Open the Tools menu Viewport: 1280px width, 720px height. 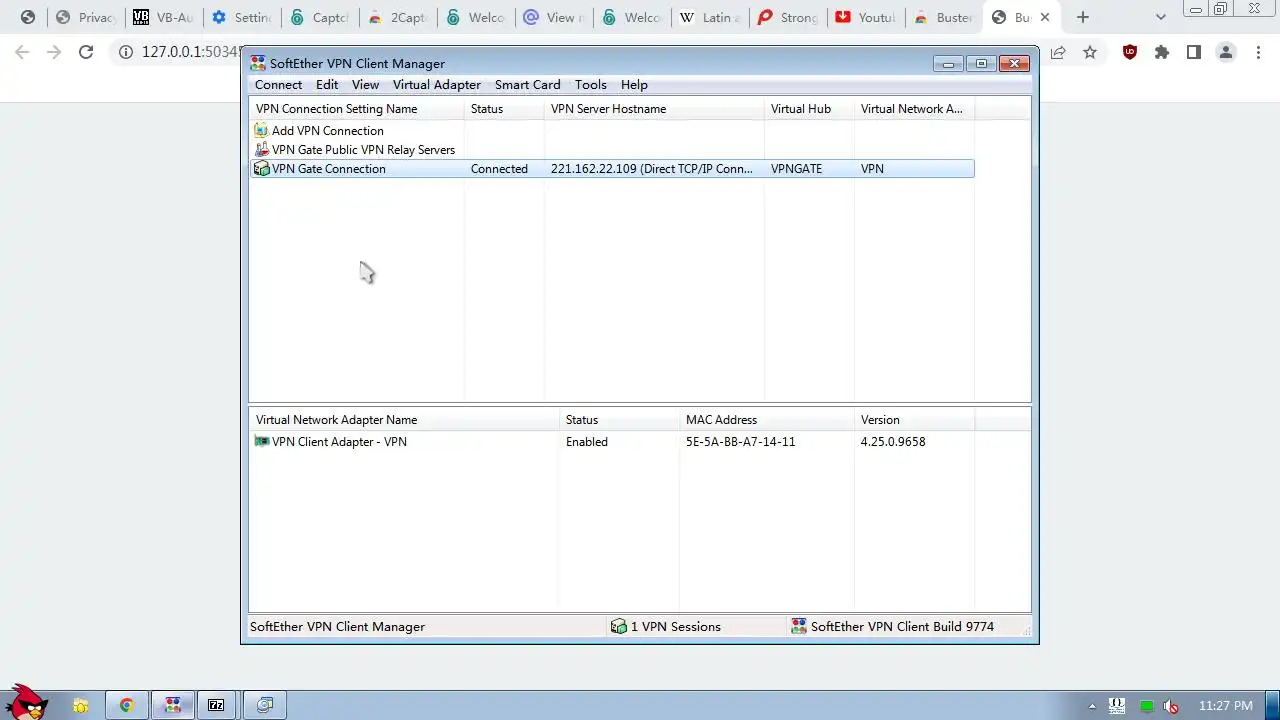point(590,85)
